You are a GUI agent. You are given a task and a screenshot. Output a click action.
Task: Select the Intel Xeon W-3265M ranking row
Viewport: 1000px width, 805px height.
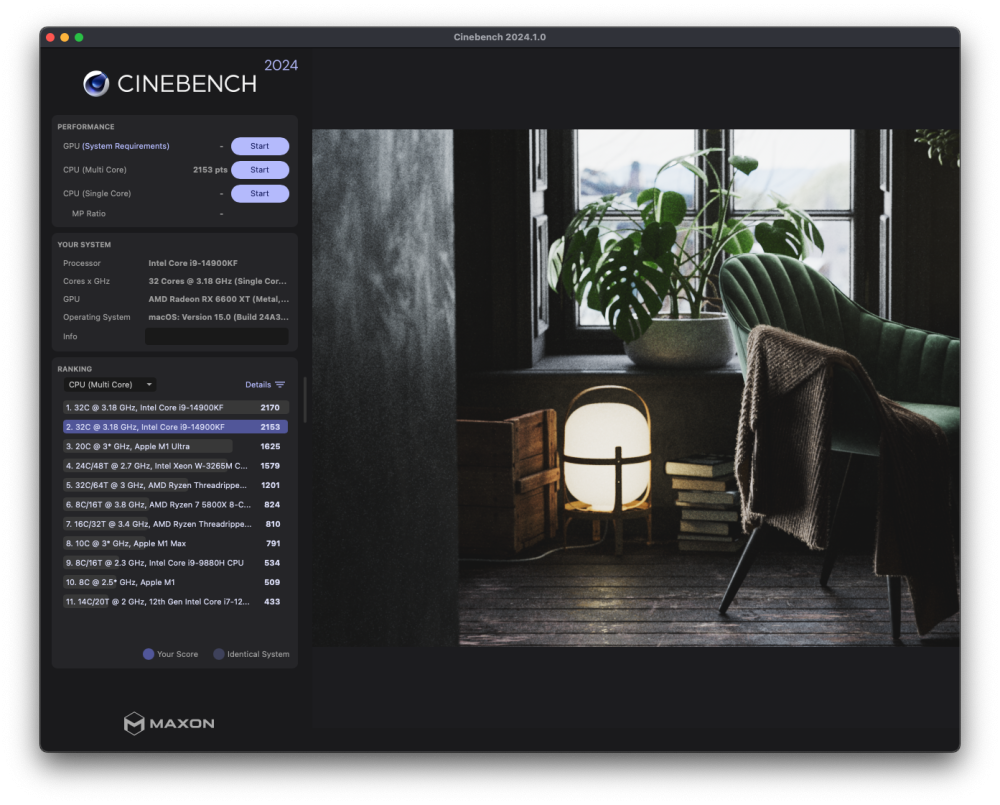175,466
